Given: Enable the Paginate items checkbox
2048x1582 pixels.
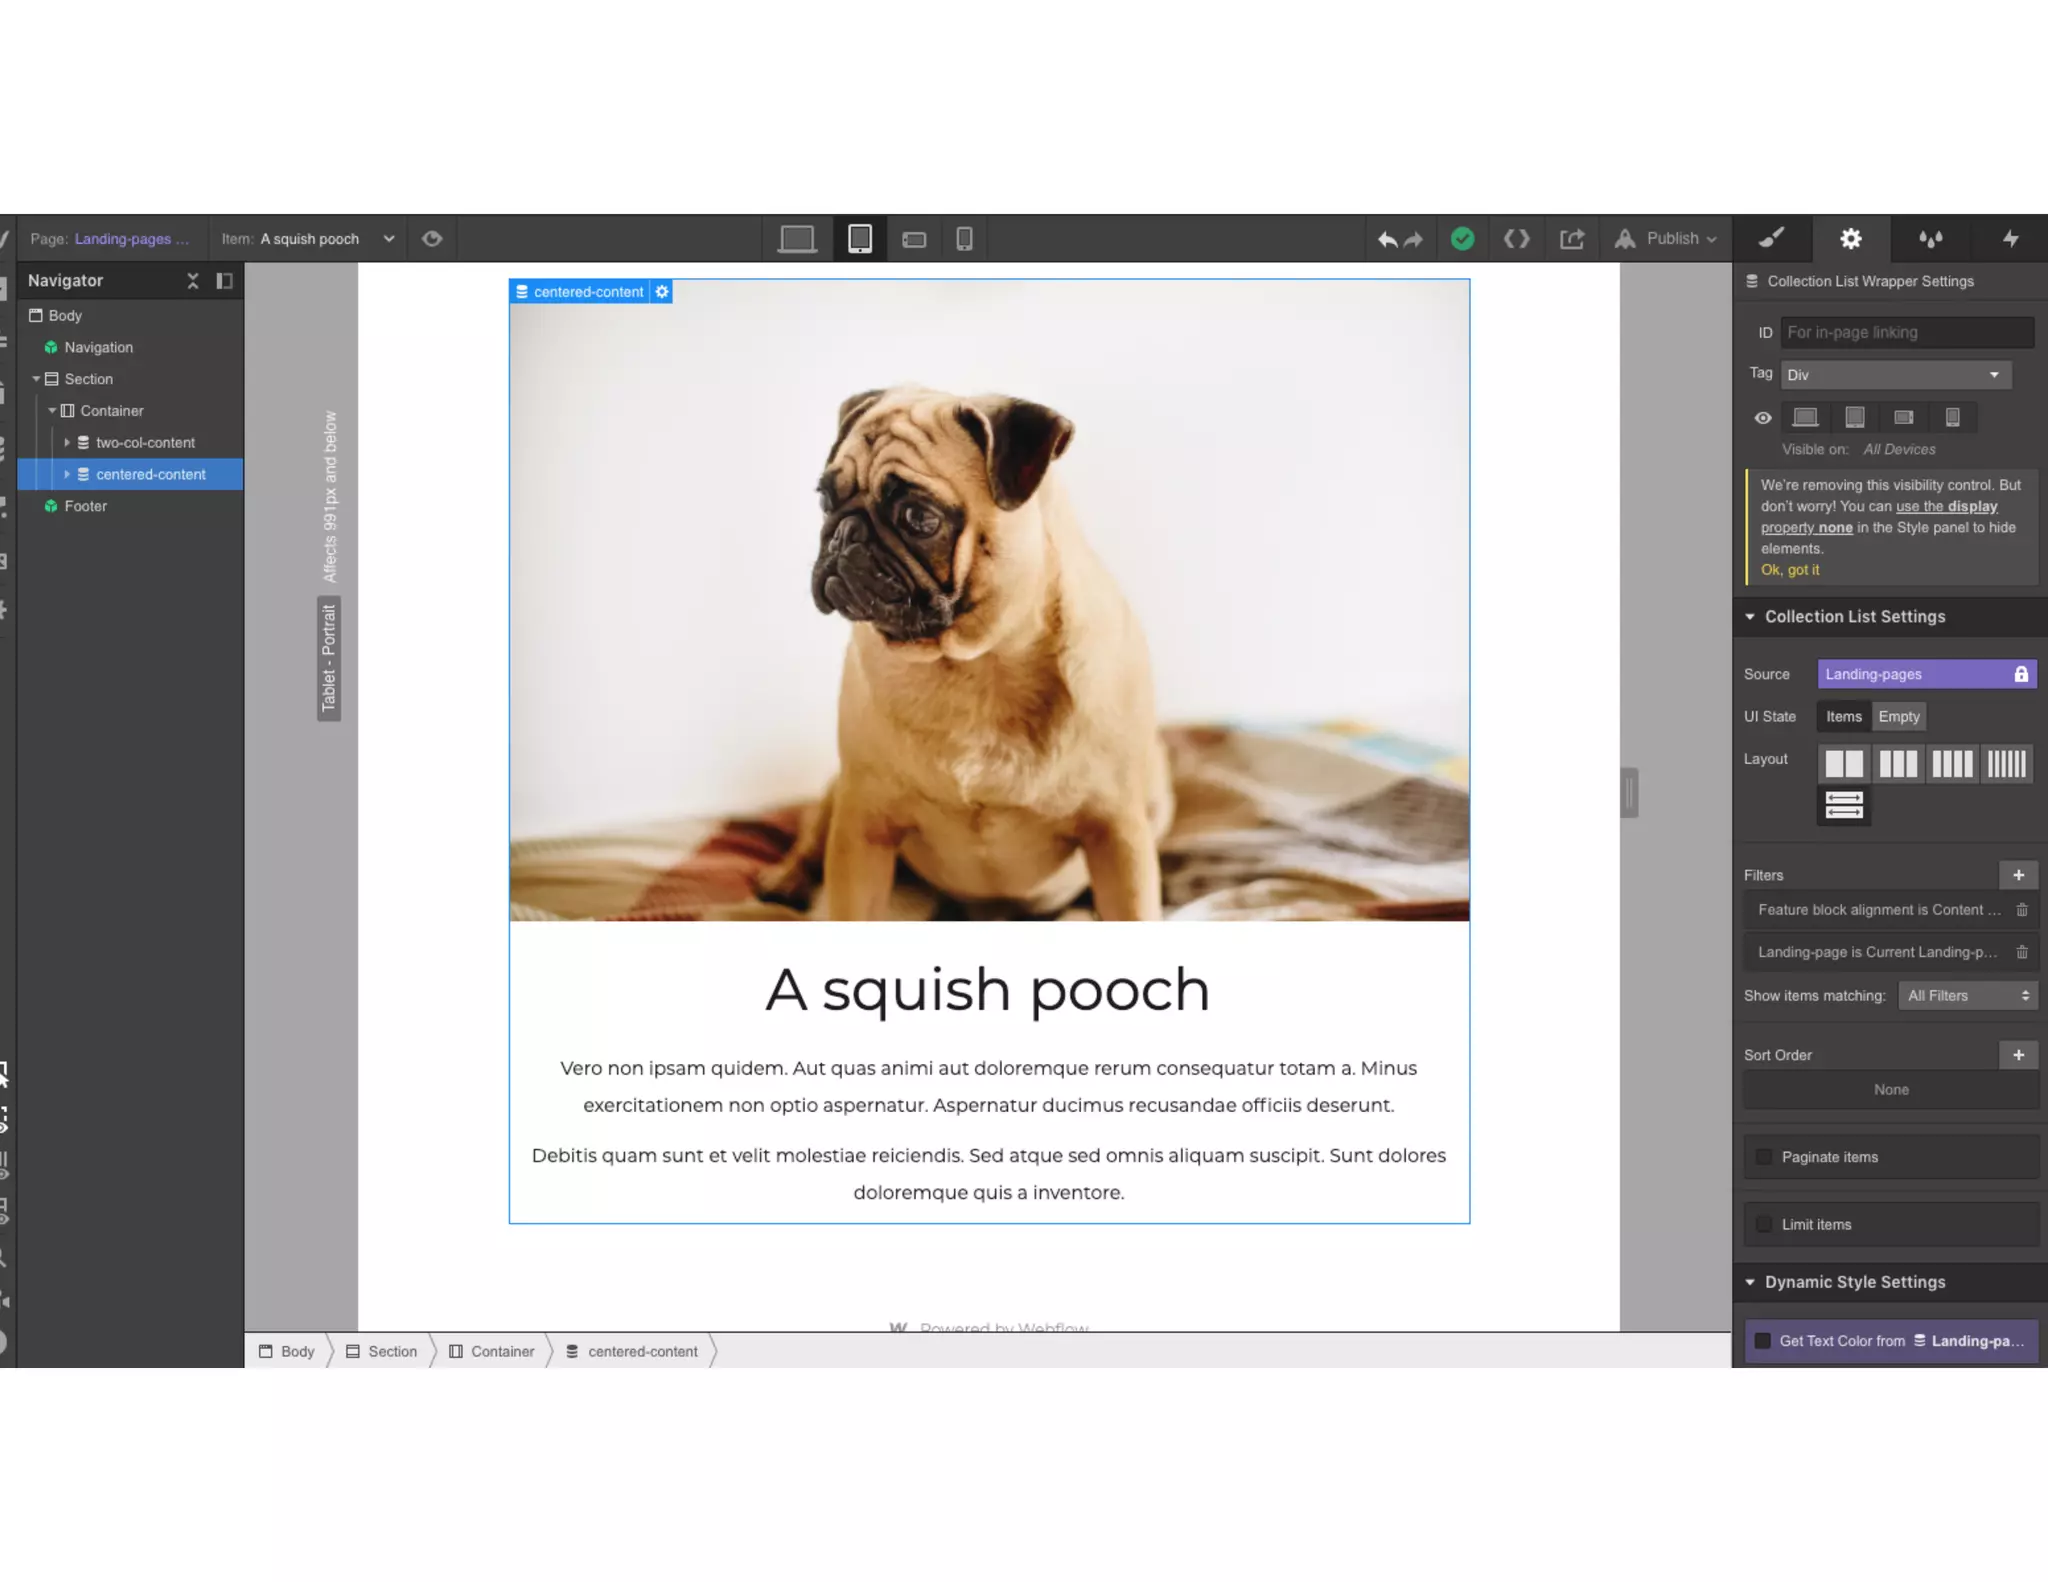Looking at the screenshot, I should point(1764,1157).
